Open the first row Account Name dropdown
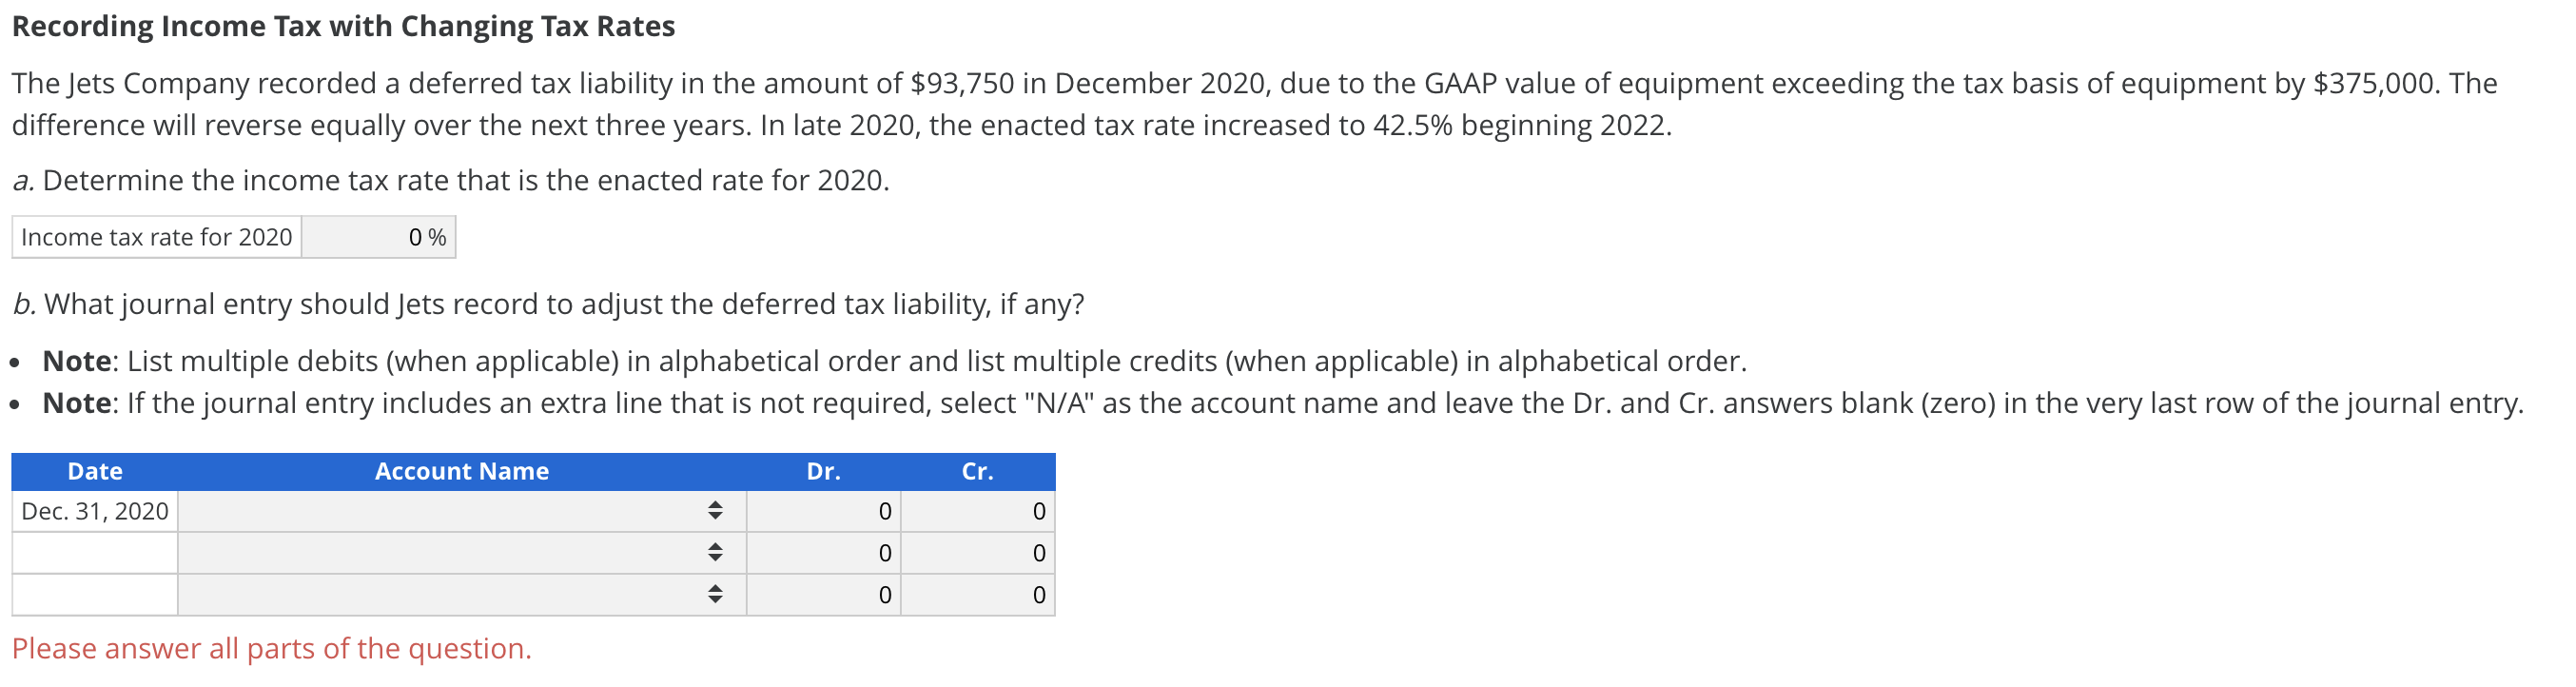Screen dimensions: 2576x687 click(461, 511)
